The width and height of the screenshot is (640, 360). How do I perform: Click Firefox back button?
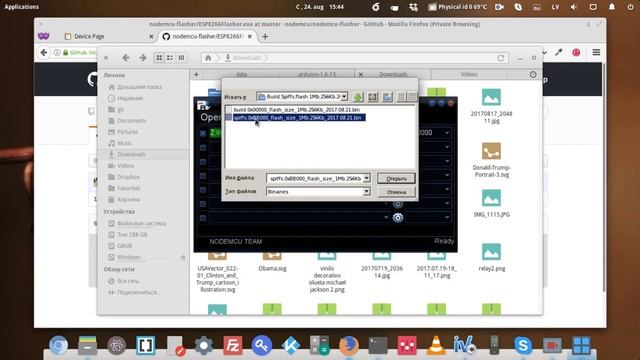pyautogui.click(x=44, y=52)
